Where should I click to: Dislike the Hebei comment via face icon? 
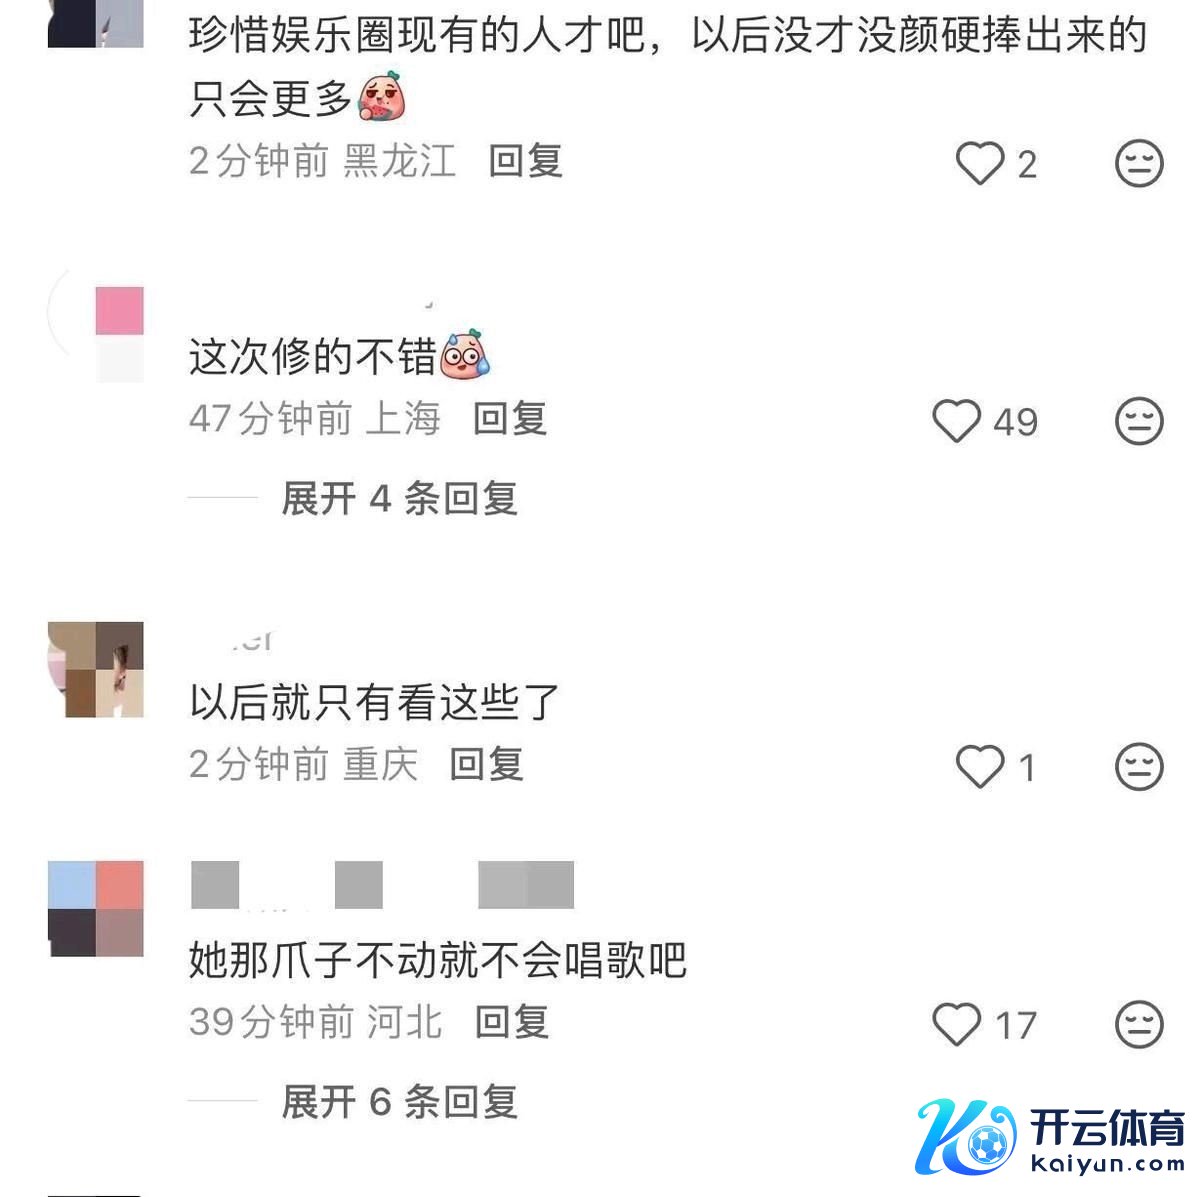pos(1139,1024)
